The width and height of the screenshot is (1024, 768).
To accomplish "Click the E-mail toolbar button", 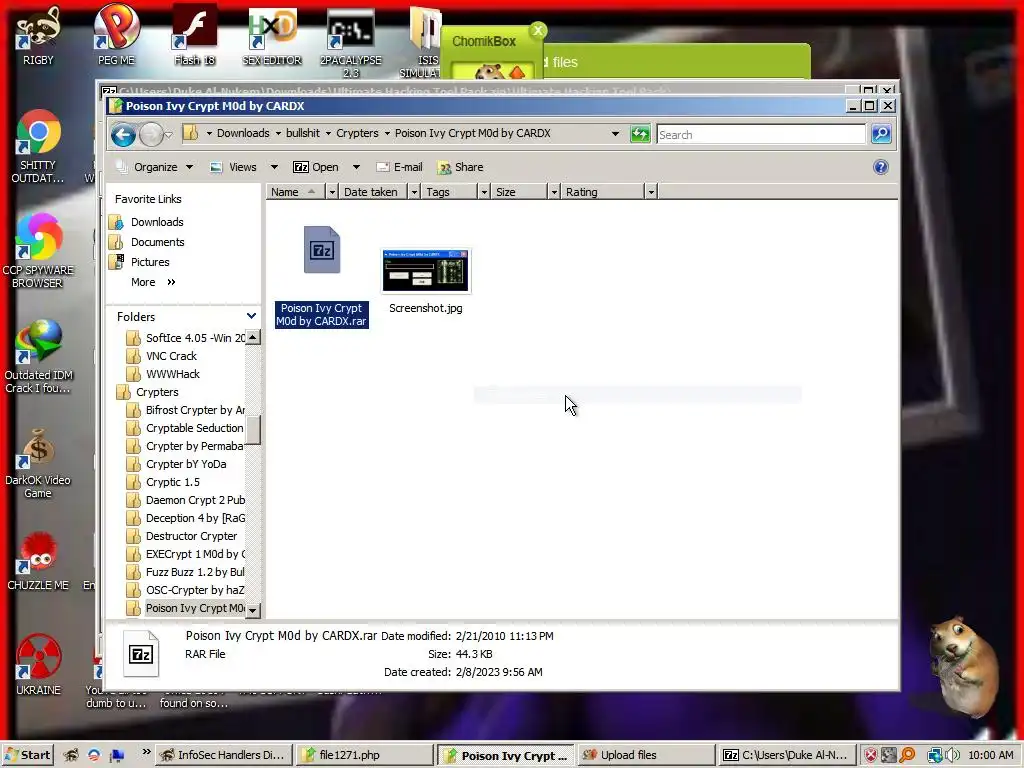I will coord(400,167).
